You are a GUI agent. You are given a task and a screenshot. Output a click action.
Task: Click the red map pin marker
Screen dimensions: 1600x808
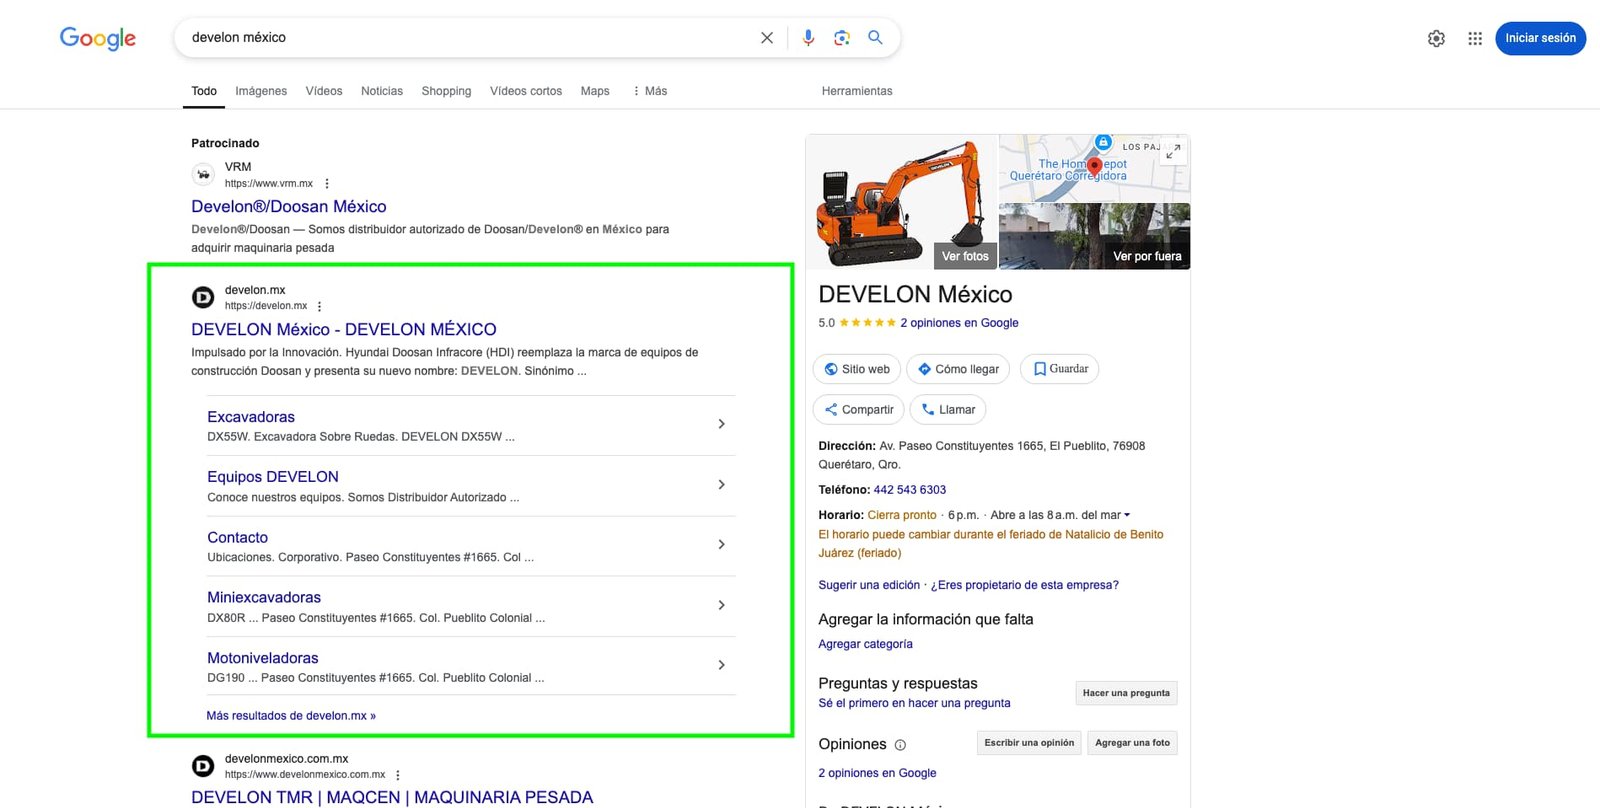coord(1094,166)
